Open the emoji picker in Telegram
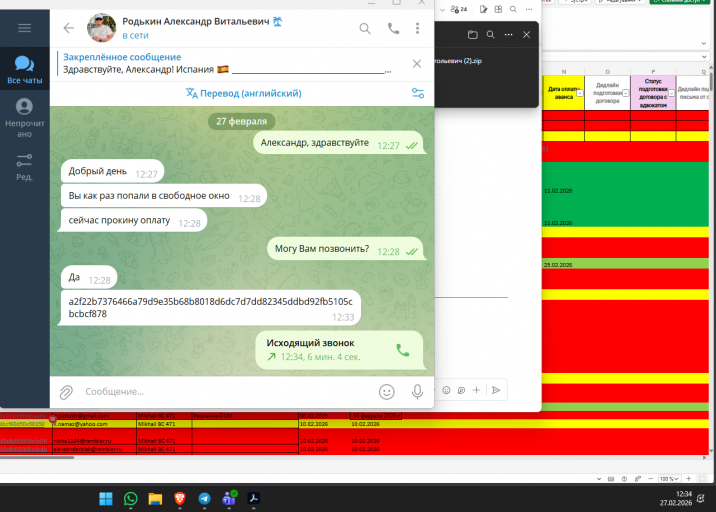716x512 pixels. (x=386, y=392)
